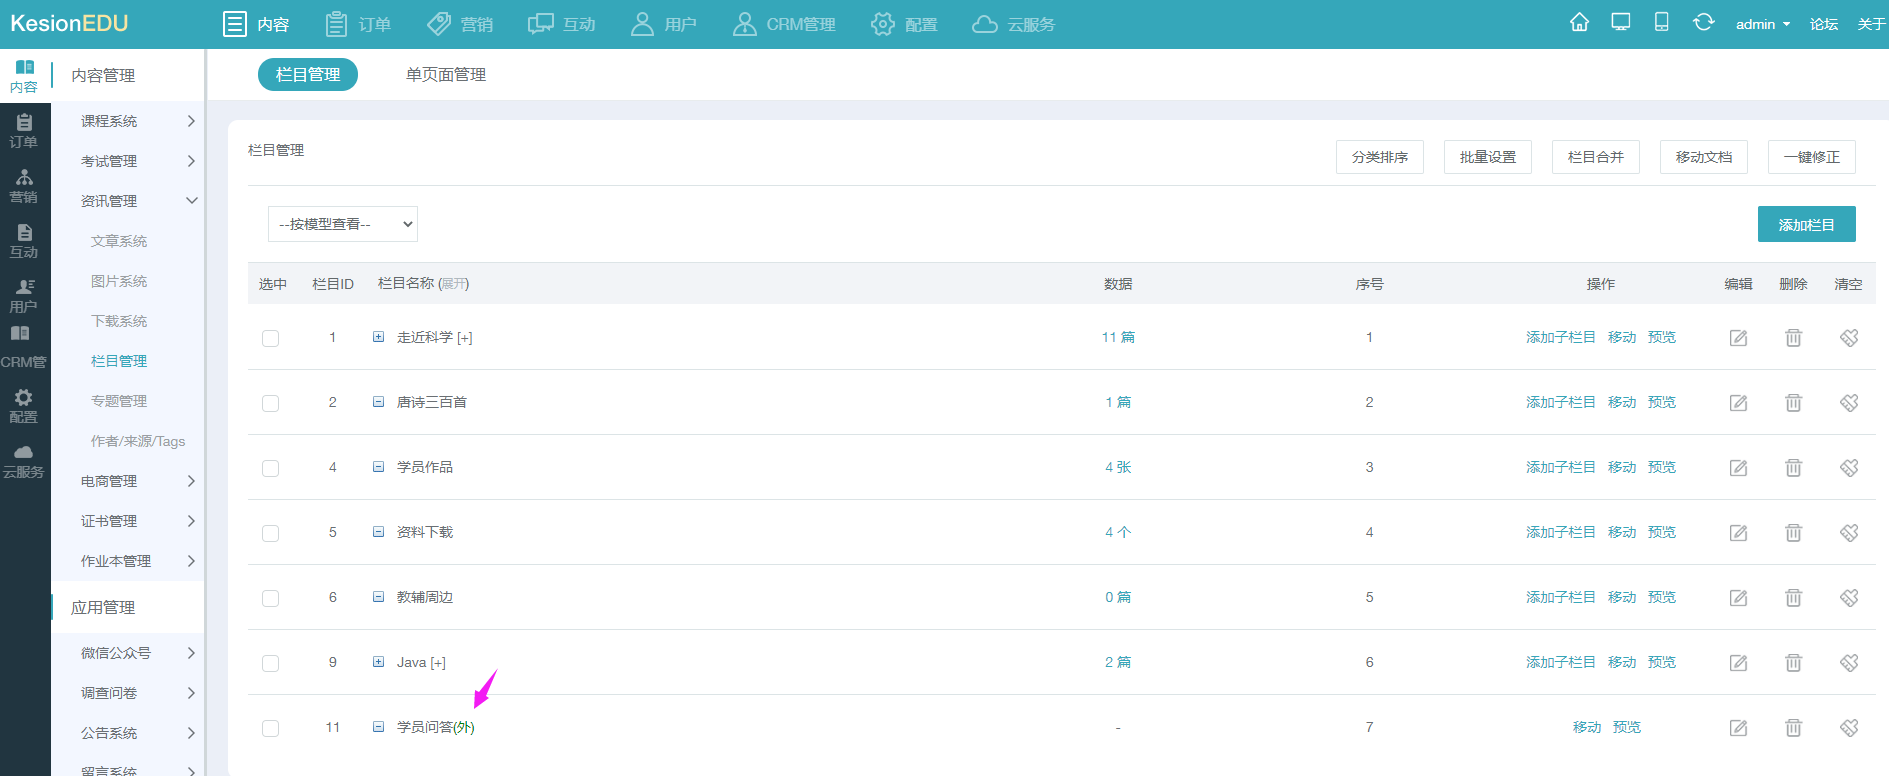The height and width of the screenshot is (776, 1889).
Task: Clear contents of 教辅周边 column
Action: click(x=1849, y=598)
